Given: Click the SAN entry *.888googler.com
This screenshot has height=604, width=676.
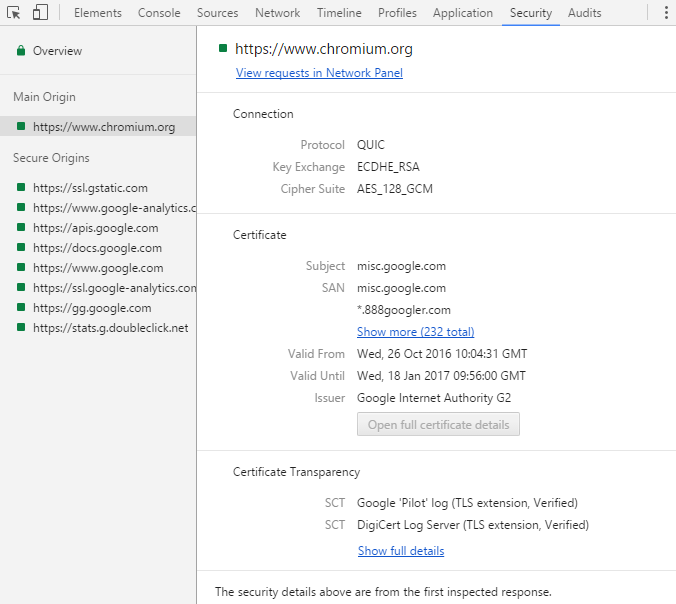Looking at the screenshot, I should click(x=404, y=310).
